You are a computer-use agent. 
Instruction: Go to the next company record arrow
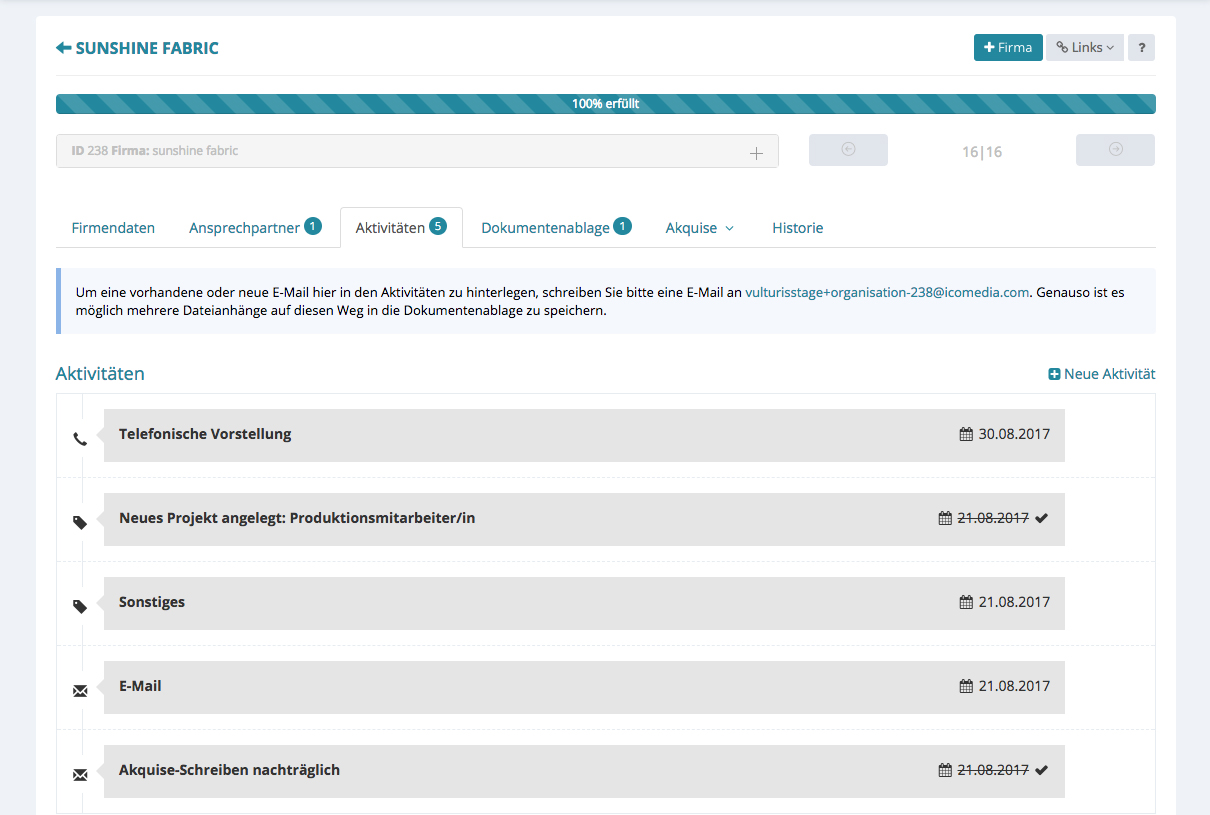pos(1115,150)
